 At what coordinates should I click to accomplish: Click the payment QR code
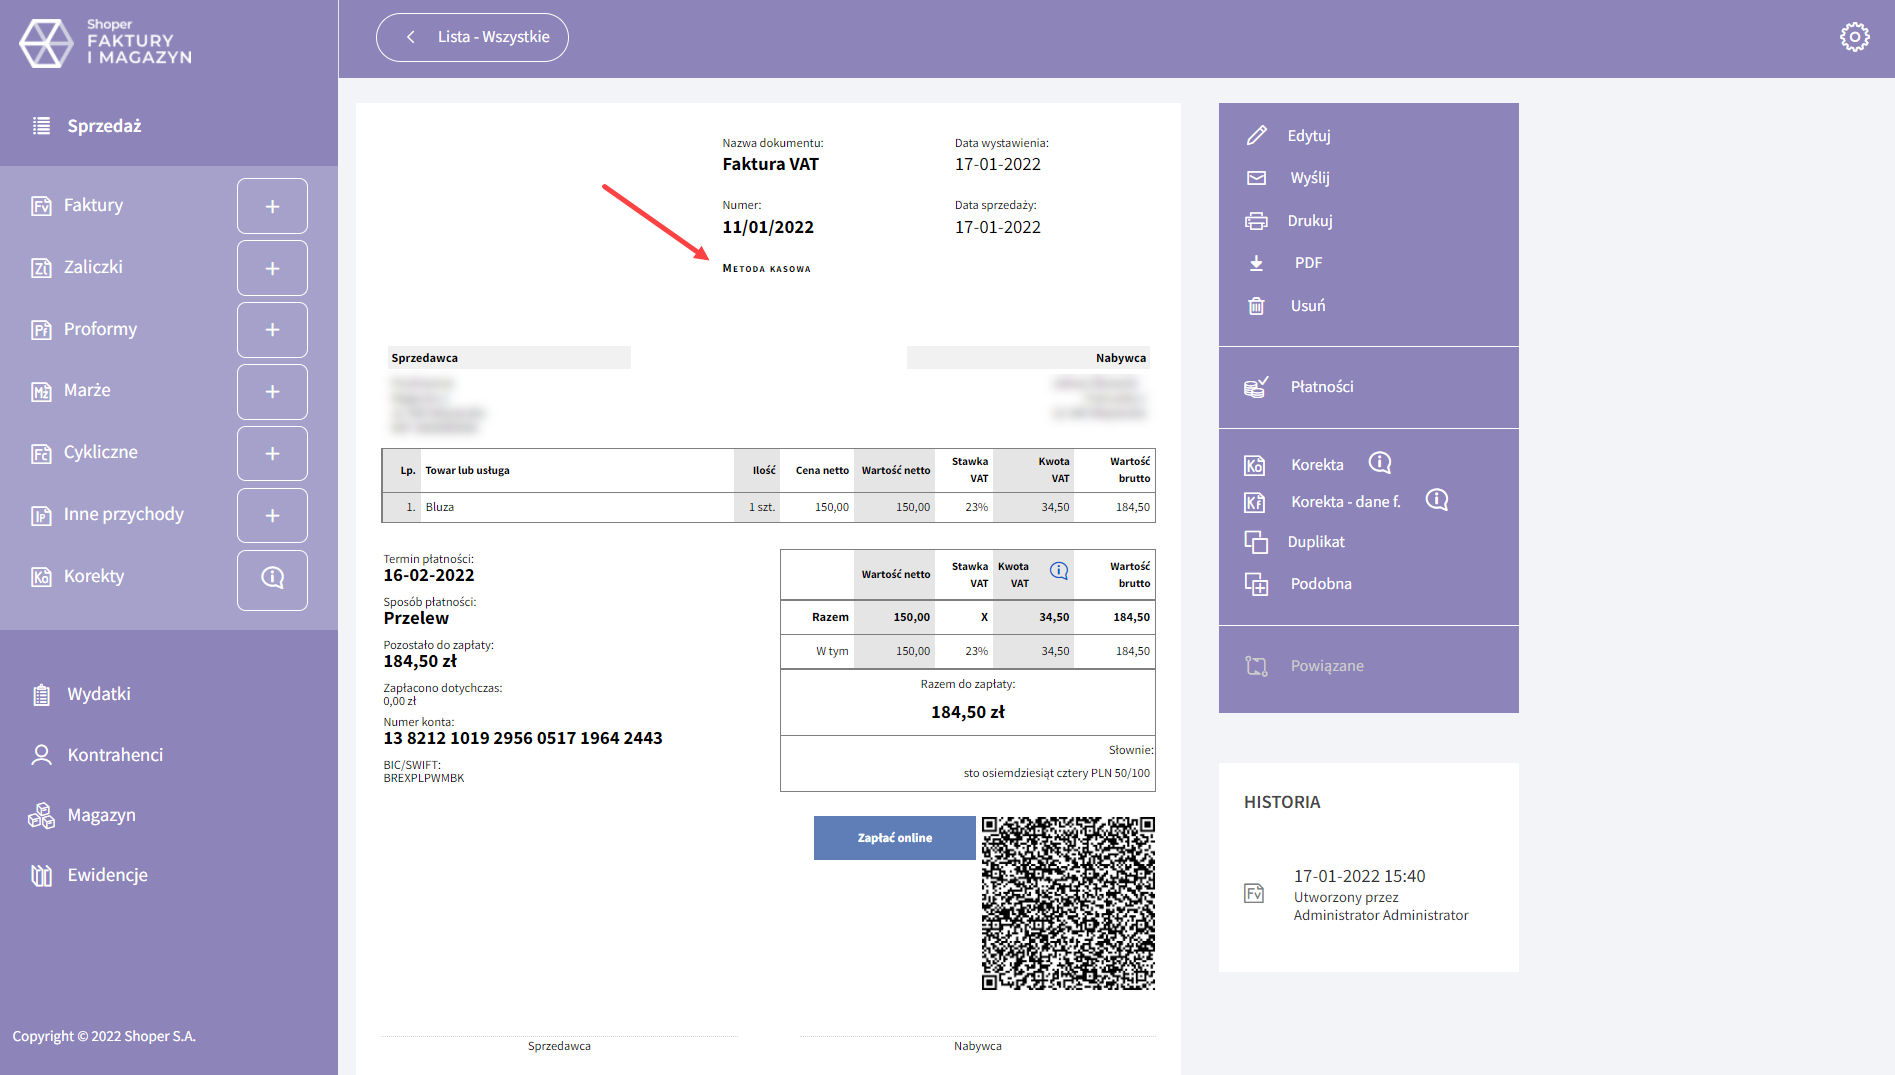point(1067,903)
